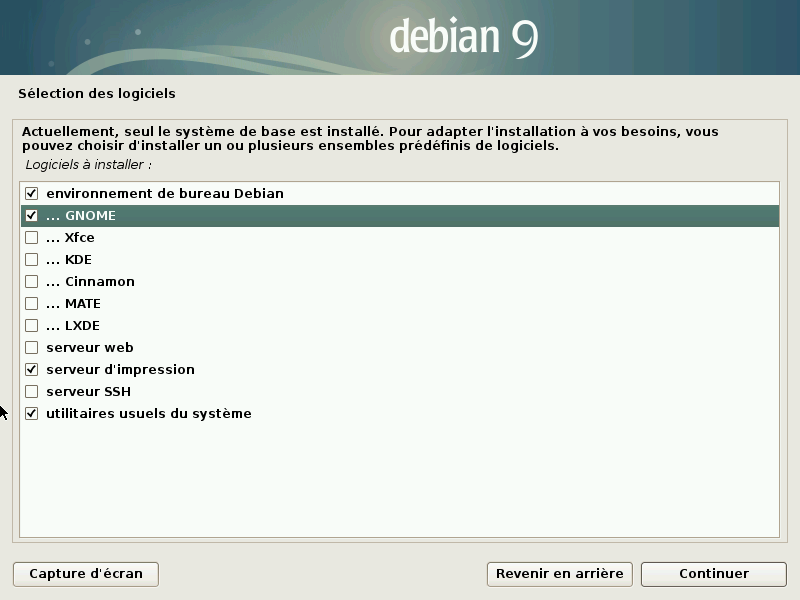Click the empty area below the software list
This screenshot has width=800, height=600.
400,480
